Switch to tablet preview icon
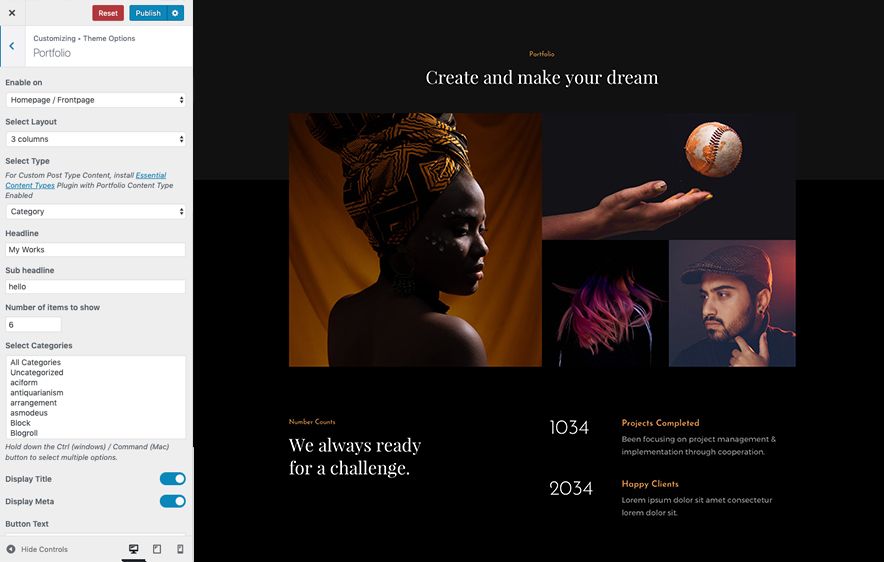Image resolution: width=884 pixels, height=562 pixels. coord(157,549)
